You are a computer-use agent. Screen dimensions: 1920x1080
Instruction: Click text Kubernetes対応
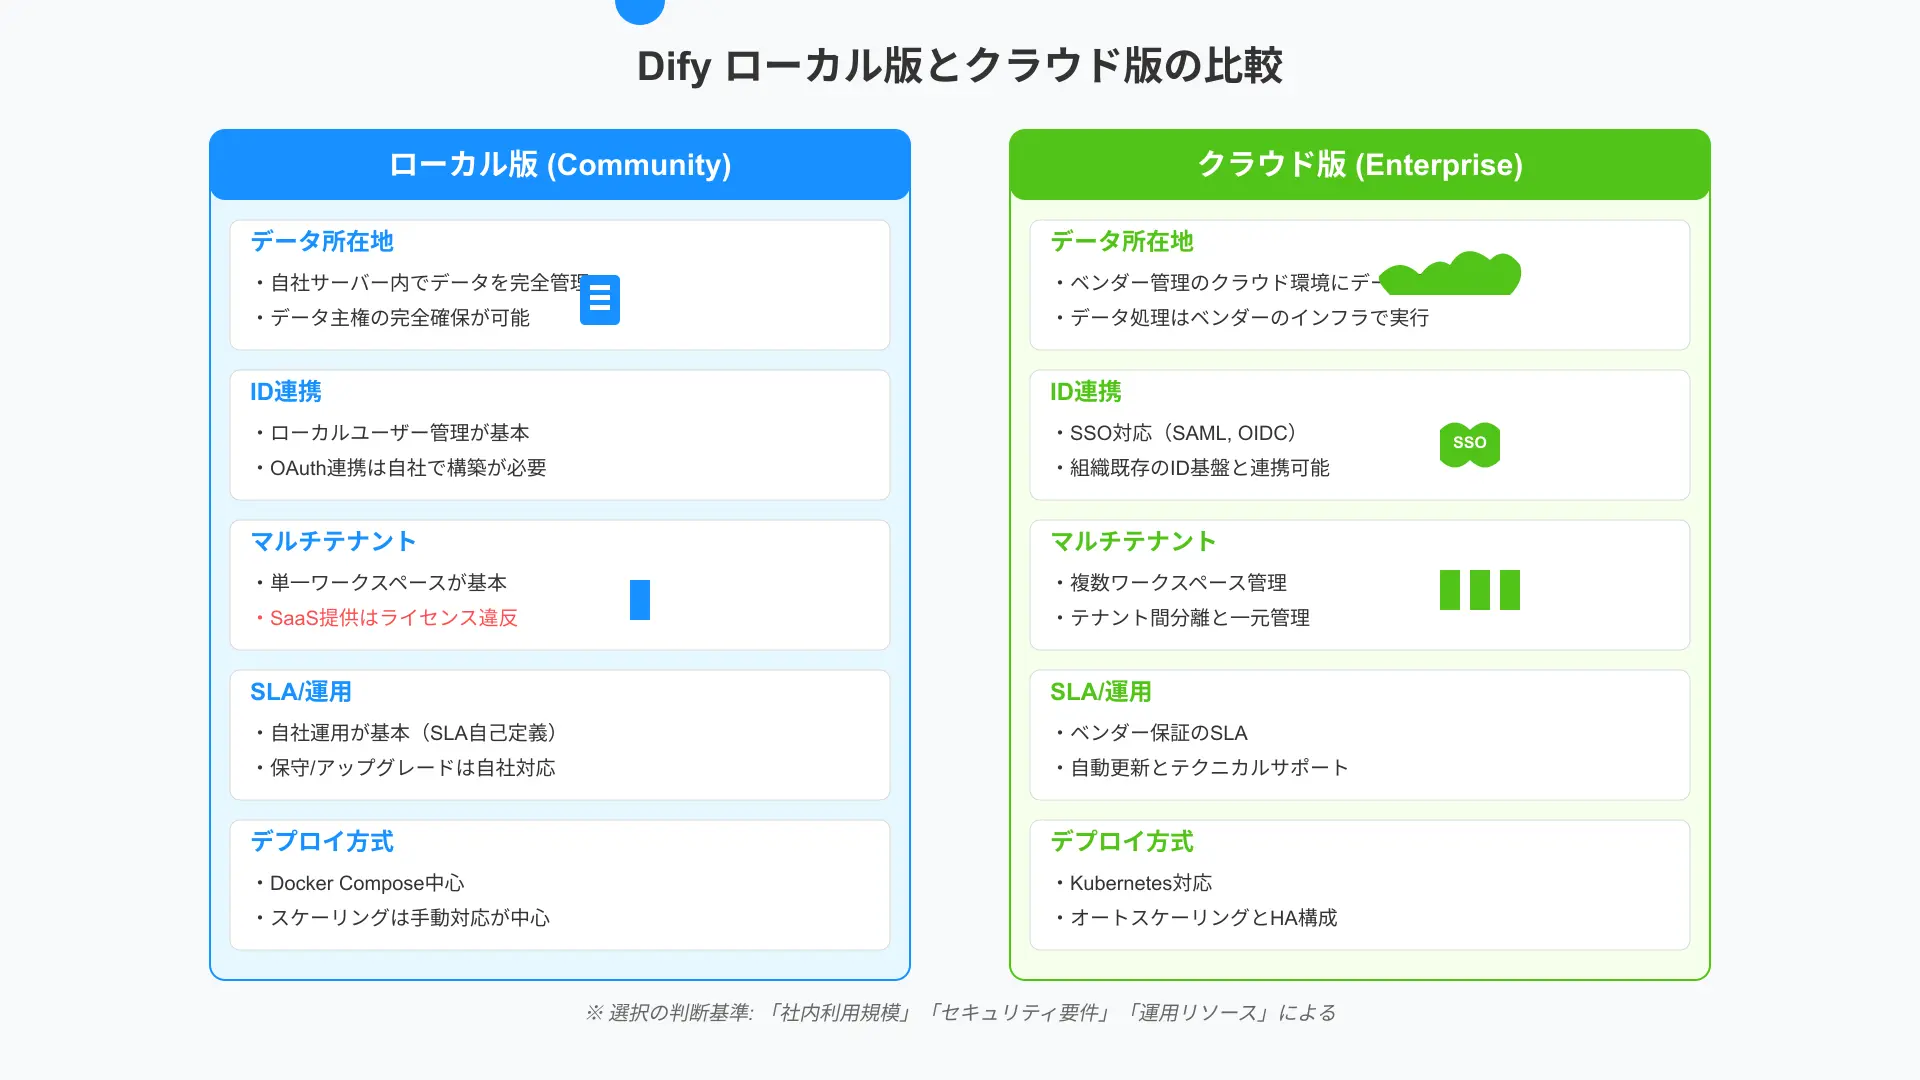(1133, 883)
